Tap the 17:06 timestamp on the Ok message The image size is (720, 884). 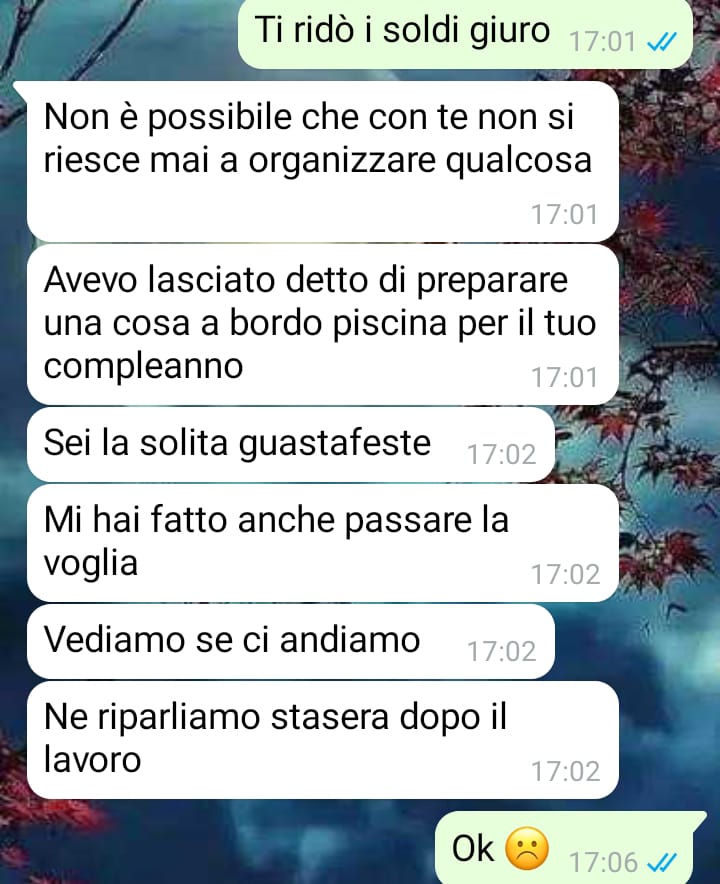click(x=603, y=863)
